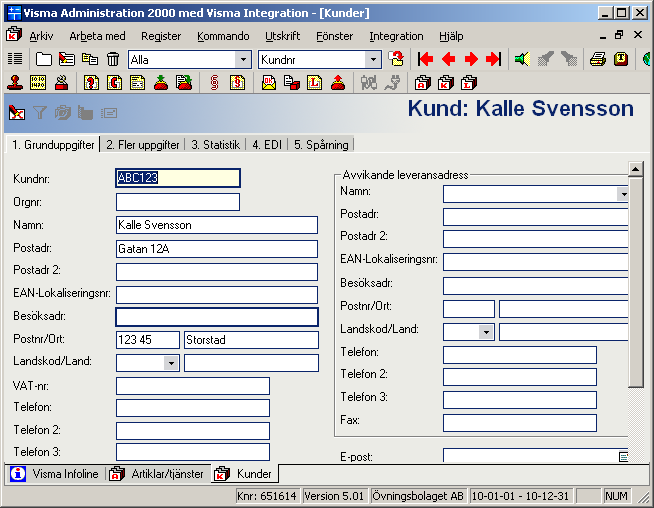The image size is (654, 508).
Task: Click the Kundnr field containing ABC123
Action: point(178,178)
